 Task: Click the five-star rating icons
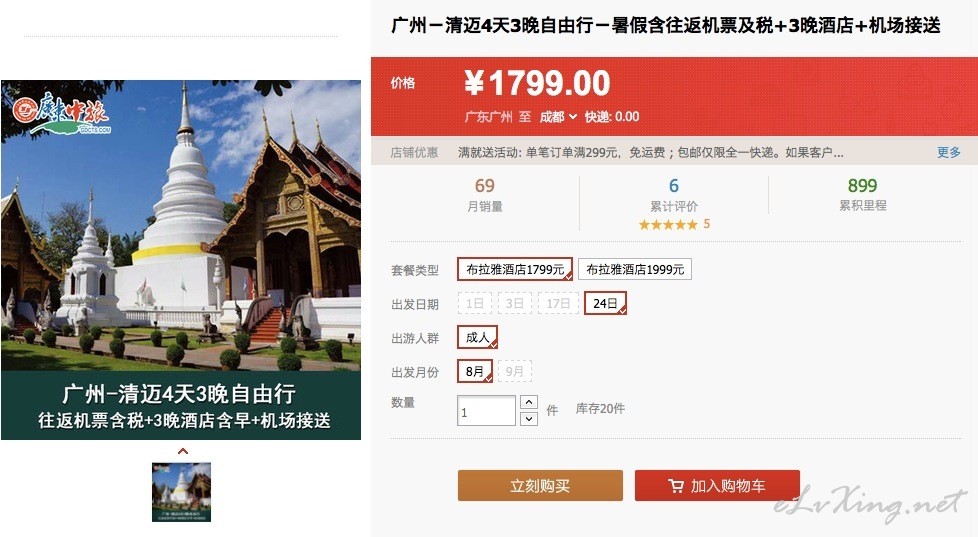point(667,225)
